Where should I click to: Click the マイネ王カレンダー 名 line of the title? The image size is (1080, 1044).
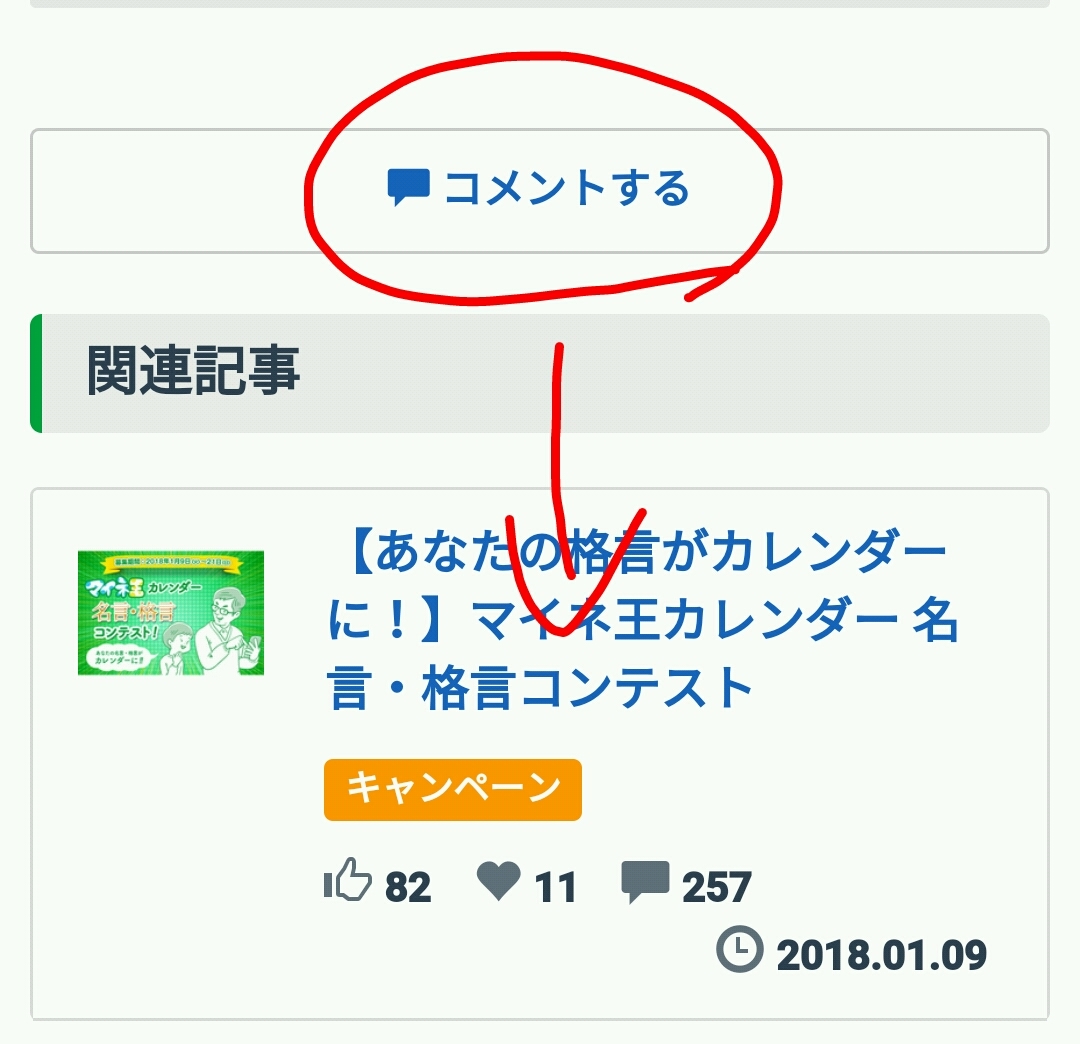click(x=716, y=620)
